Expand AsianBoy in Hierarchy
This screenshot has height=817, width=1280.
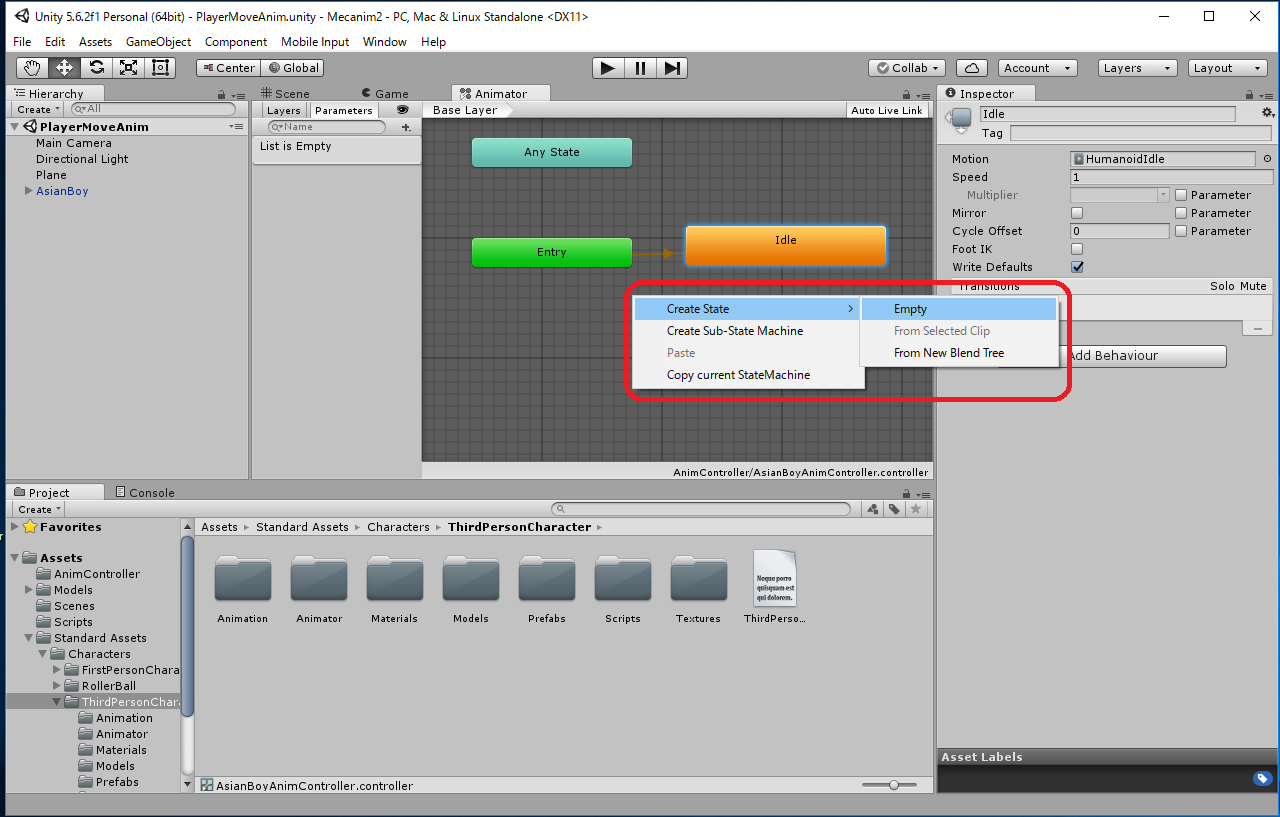coord(28,191)
